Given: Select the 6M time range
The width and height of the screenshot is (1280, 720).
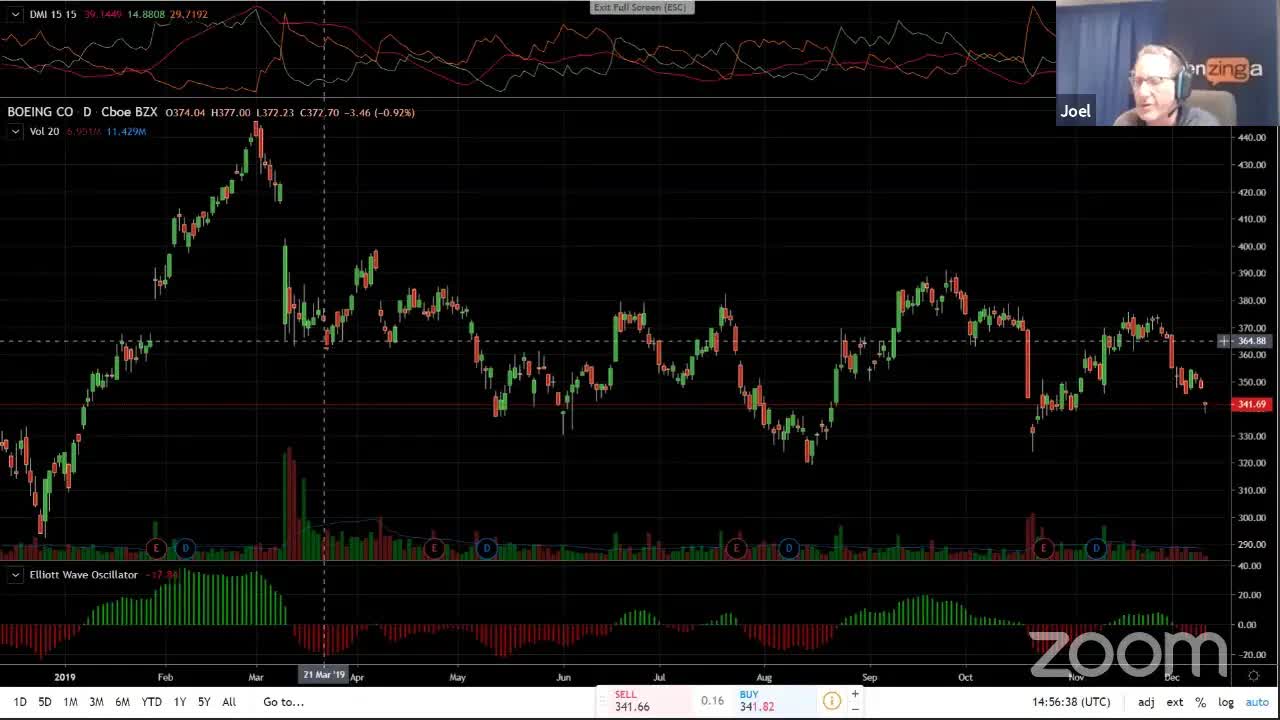Looking at the screenshot, I should [122, 702].
